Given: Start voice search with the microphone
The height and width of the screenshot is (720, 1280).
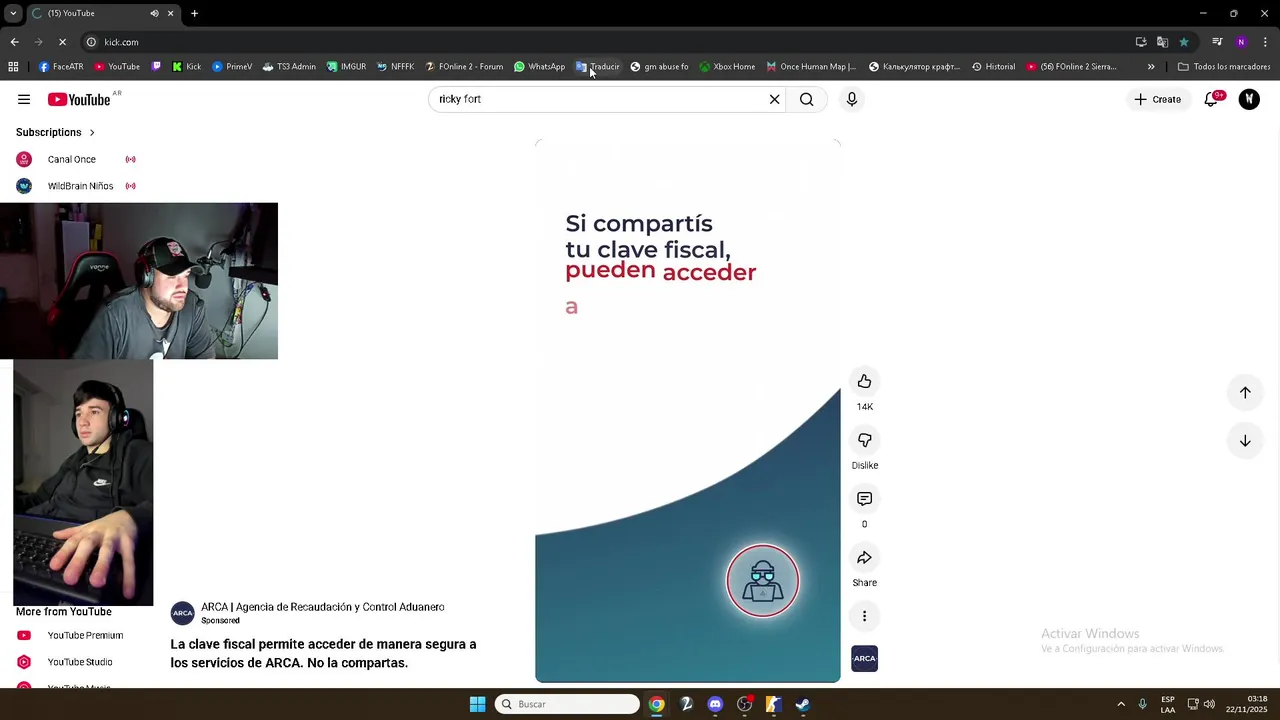Looking at the screenshot, I should [852, 99].
